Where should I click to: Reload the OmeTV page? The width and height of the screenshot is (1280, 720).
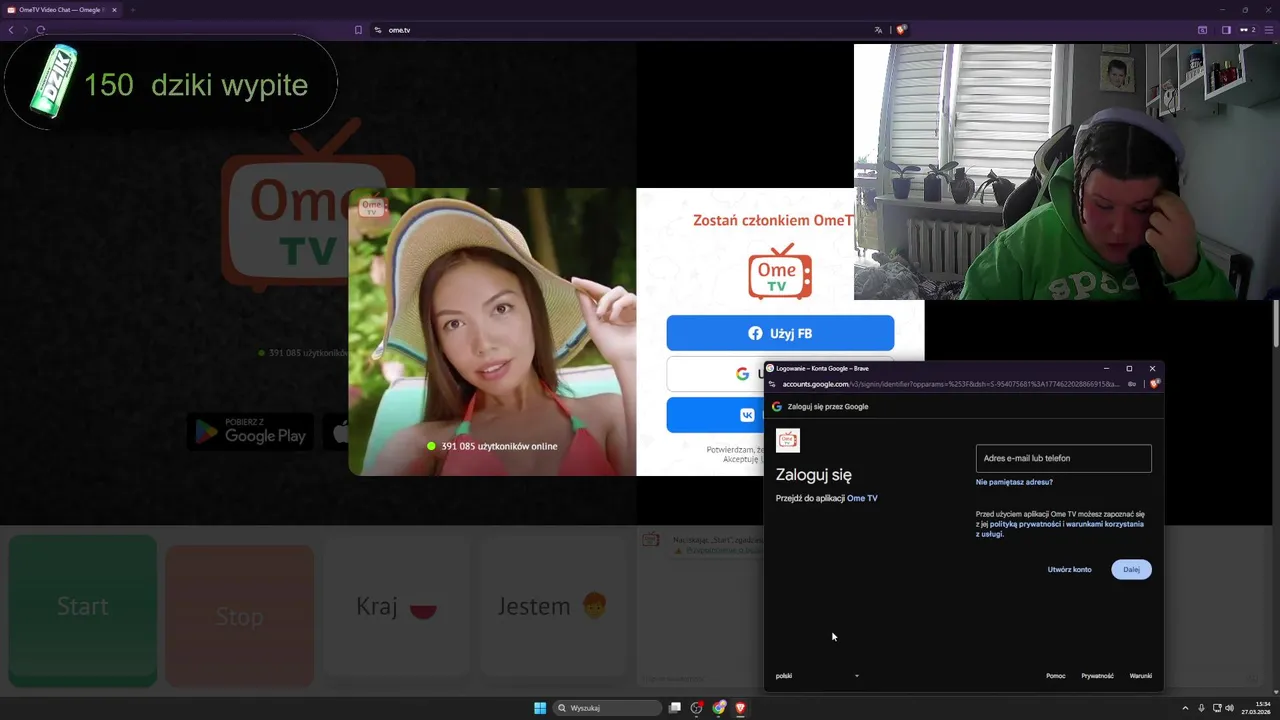[x=41, y=30]
